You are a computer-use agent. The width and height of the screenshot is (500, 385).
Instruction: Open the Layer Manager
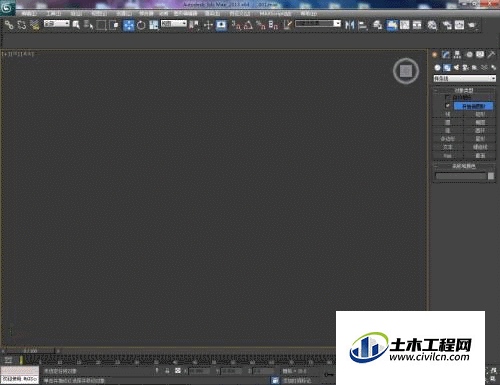377,25
